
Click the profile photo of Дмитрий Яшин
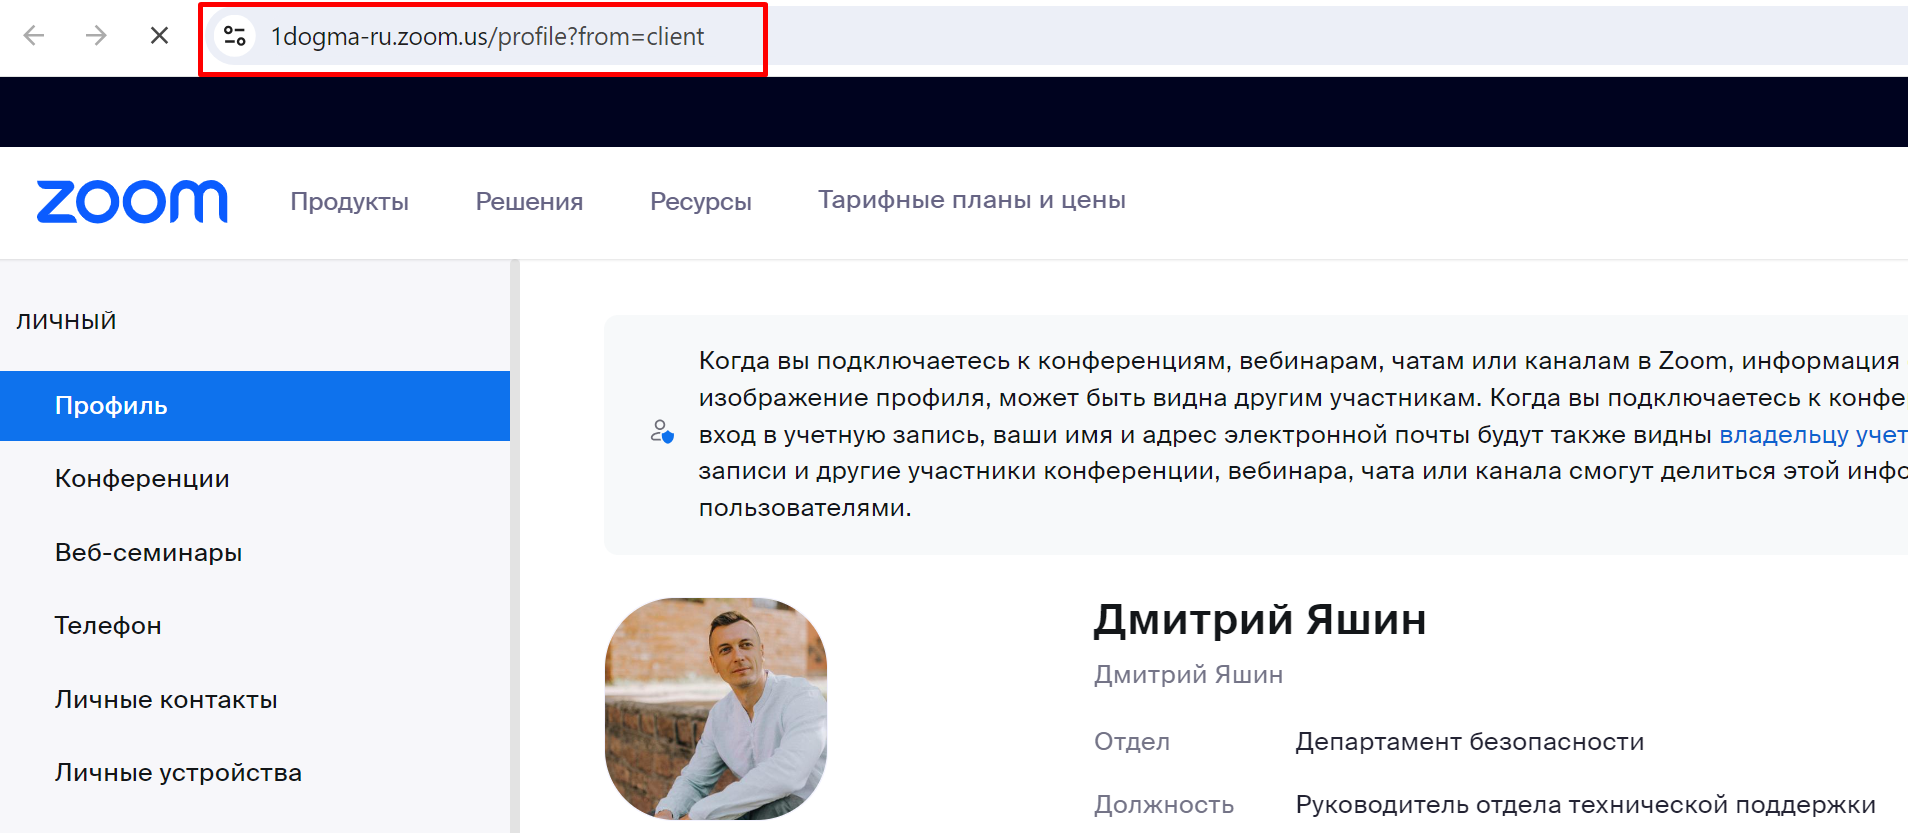pyautogui.click(x=716, y=708)
